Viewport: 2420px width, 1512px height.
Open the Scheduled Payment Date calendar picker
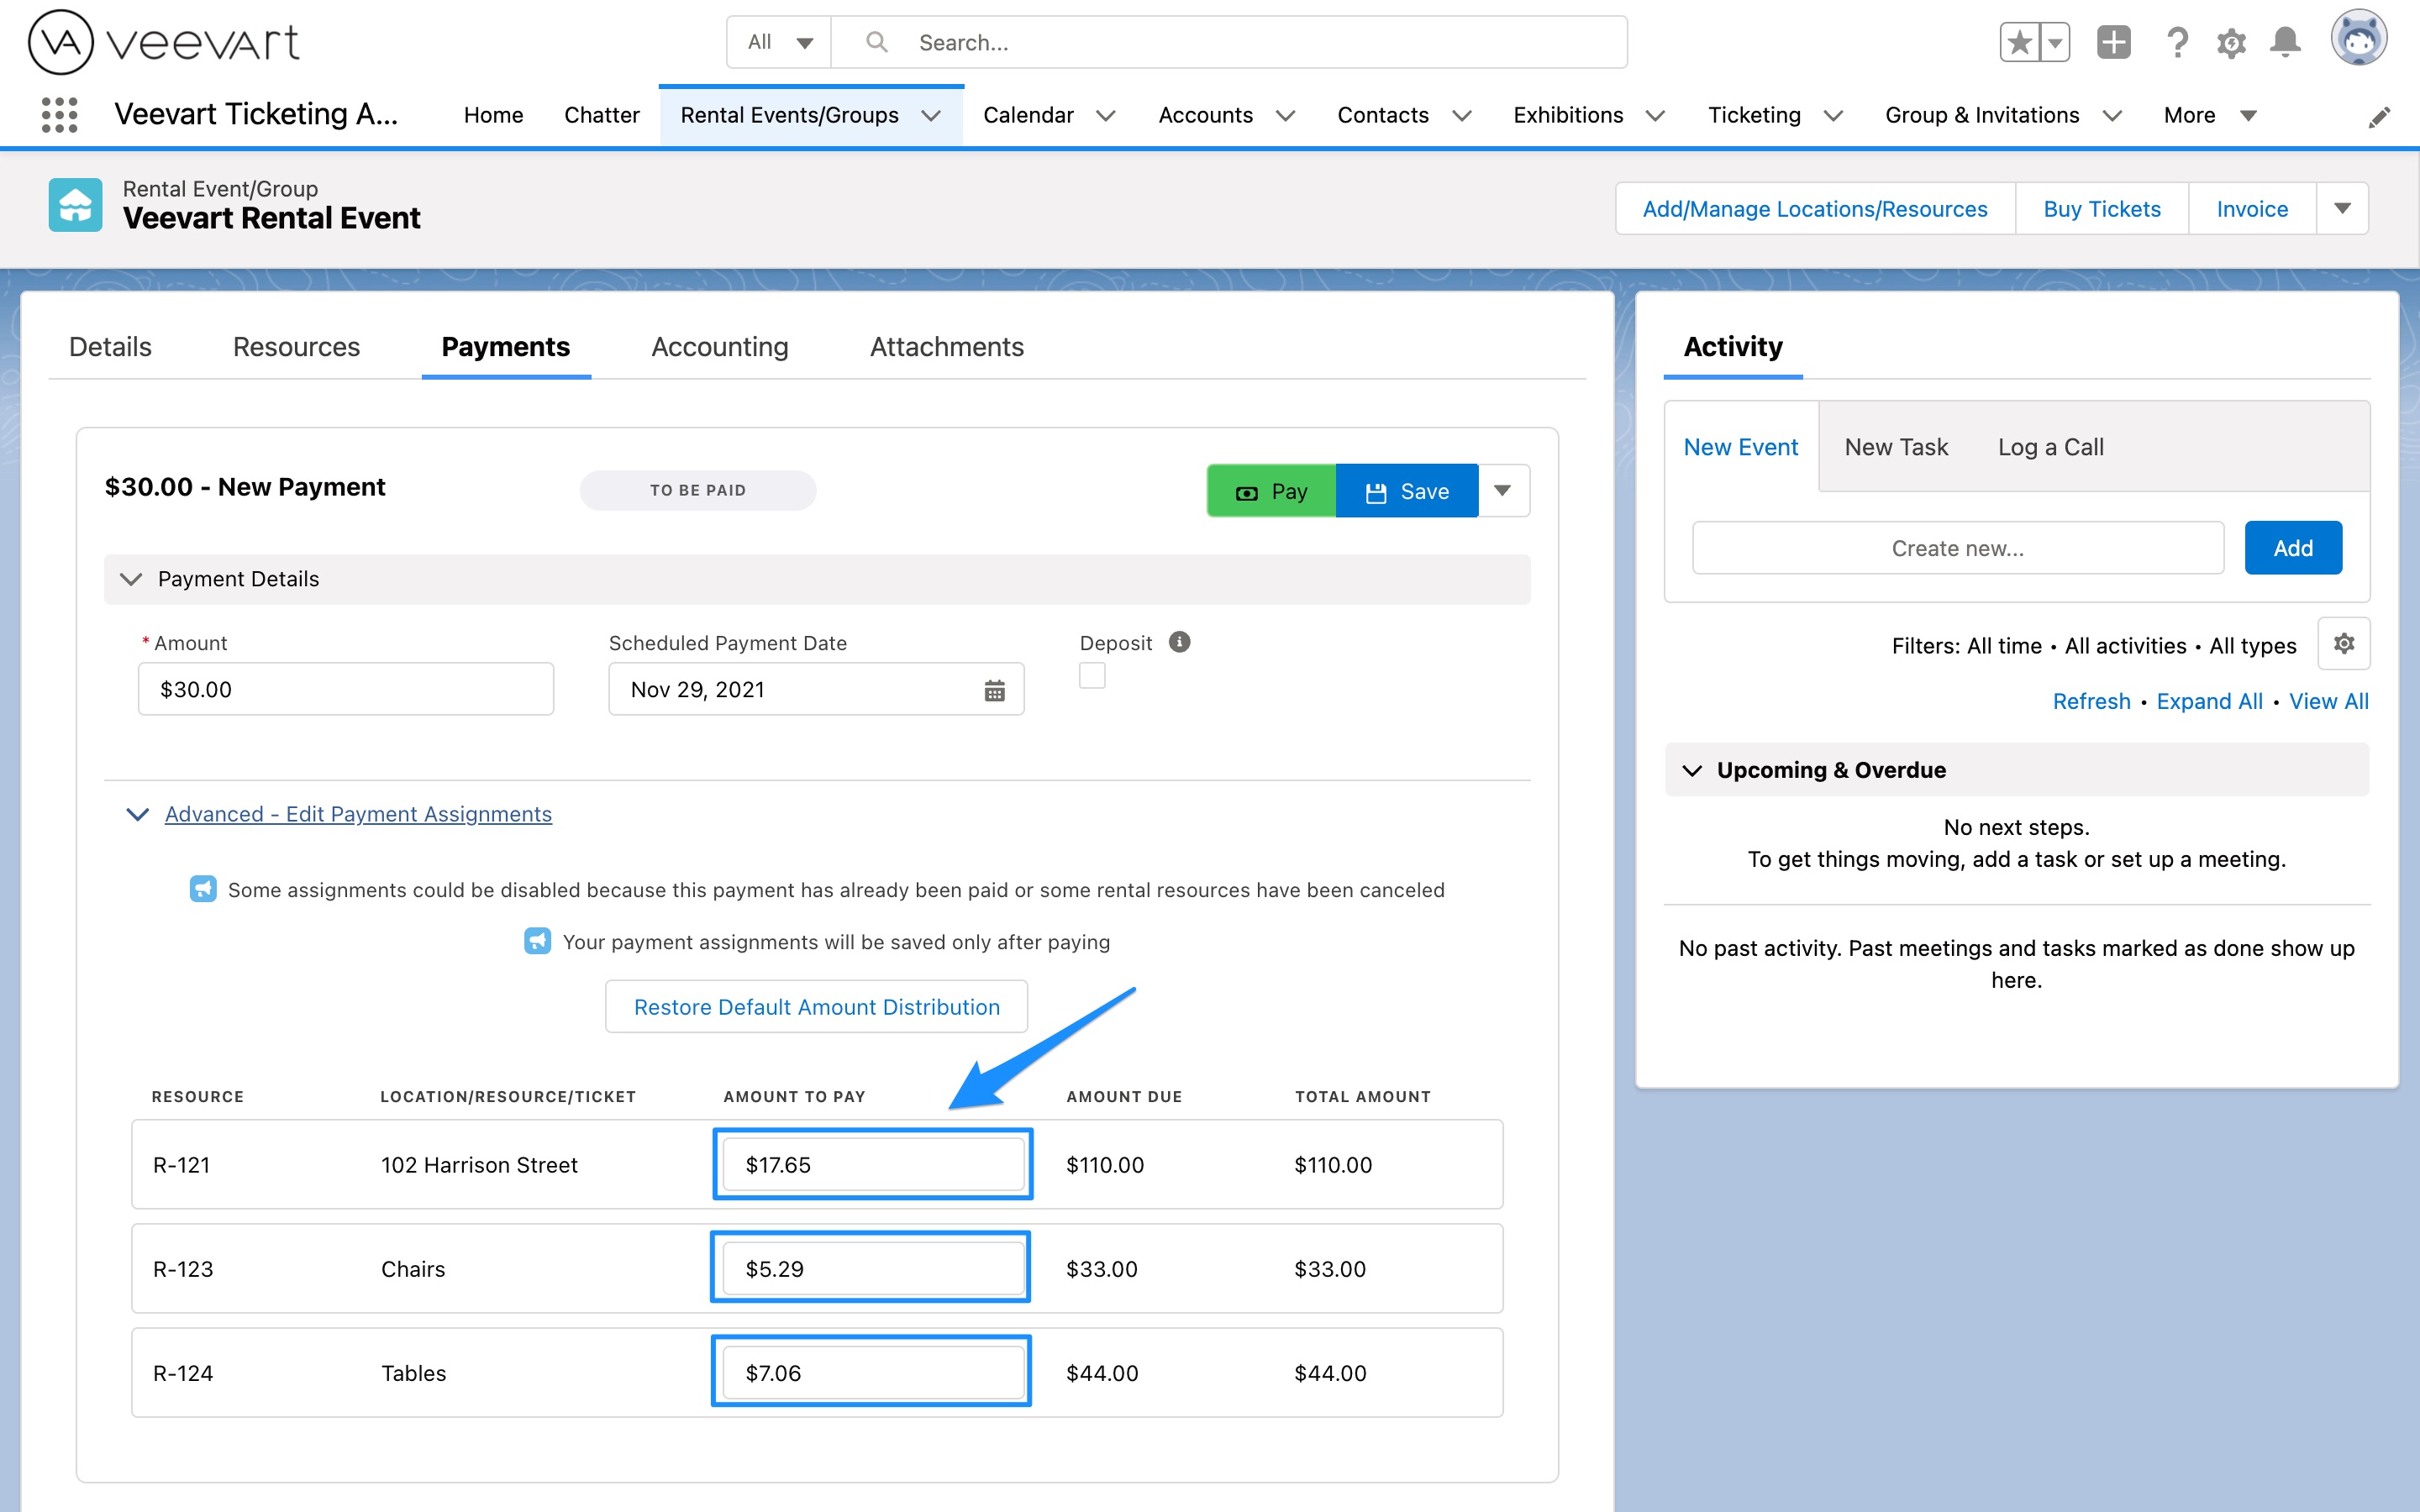[994, 689]
